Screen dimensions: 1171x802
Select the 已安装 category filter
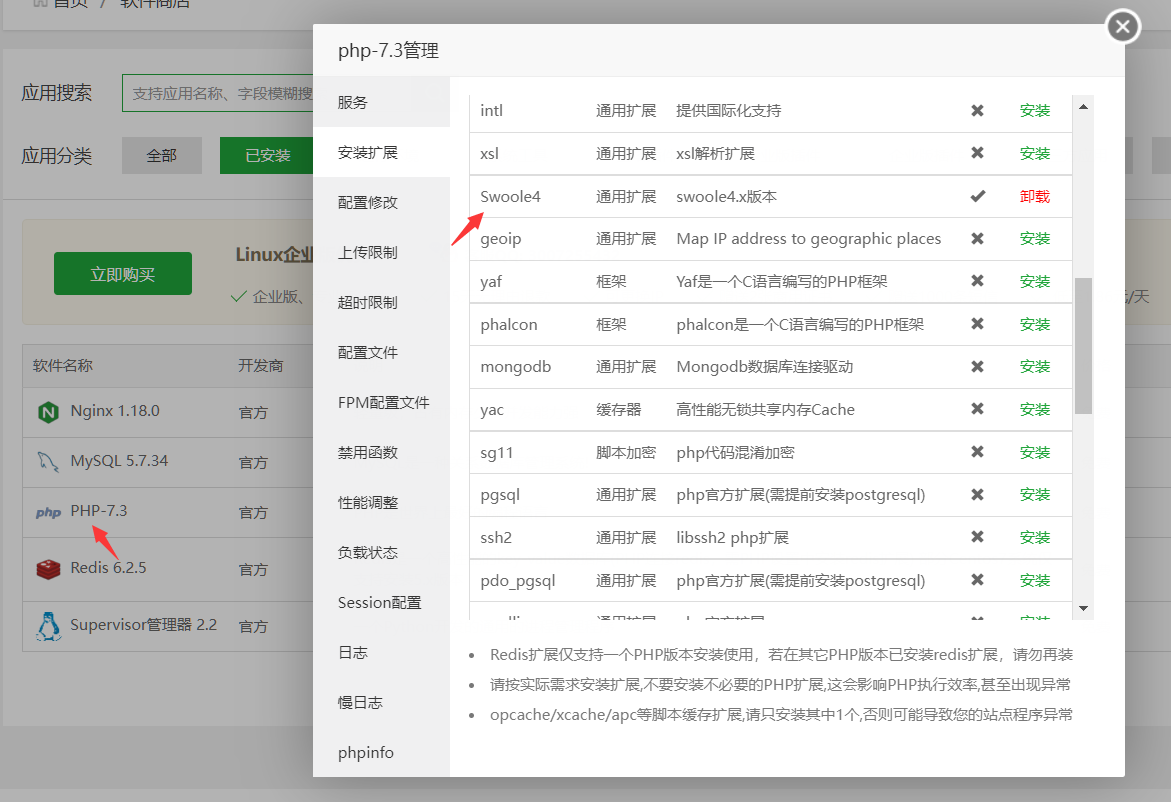(267, 155)
